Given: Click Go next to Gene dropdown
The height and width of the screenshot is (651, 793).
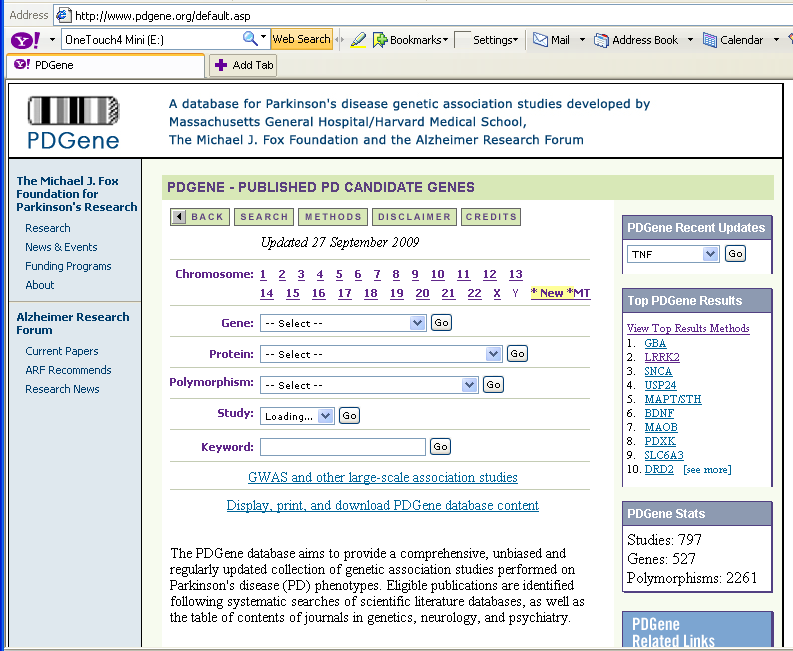Looking at the screenshot, I should [442, 323].
